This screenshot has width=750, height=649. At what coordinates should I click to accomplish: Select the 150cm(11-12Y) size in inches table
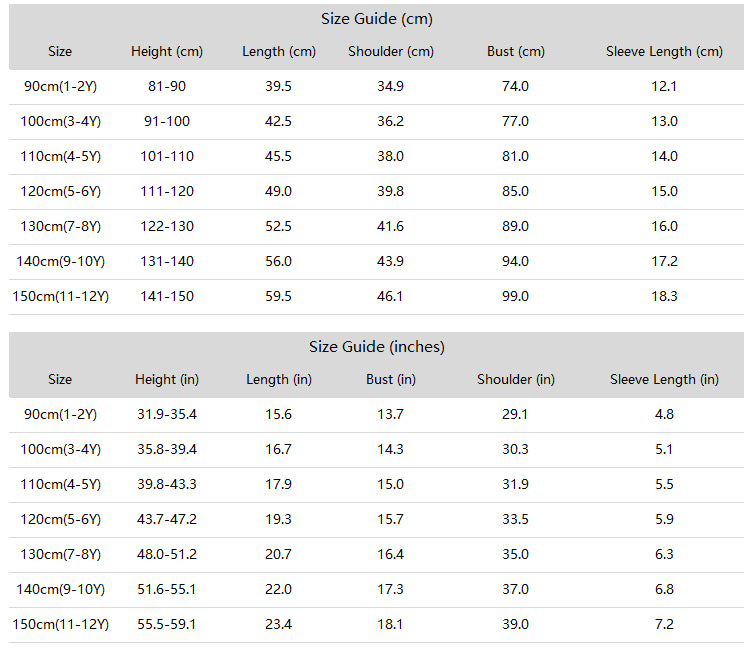pos(61,625)
